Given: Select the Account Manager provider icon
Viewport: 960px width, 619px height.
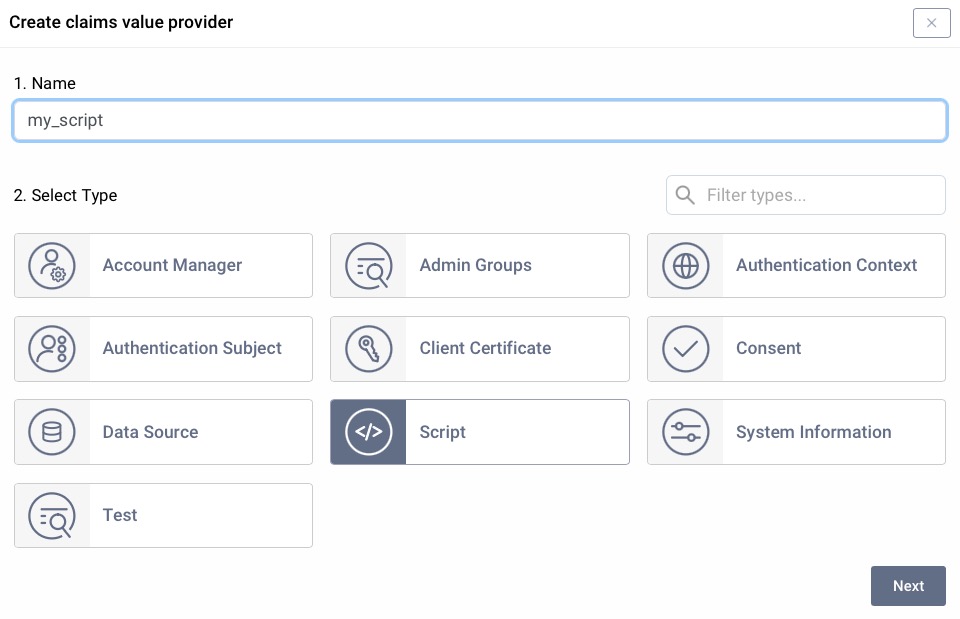Looking at the screenshot, I should coord(52,265).
